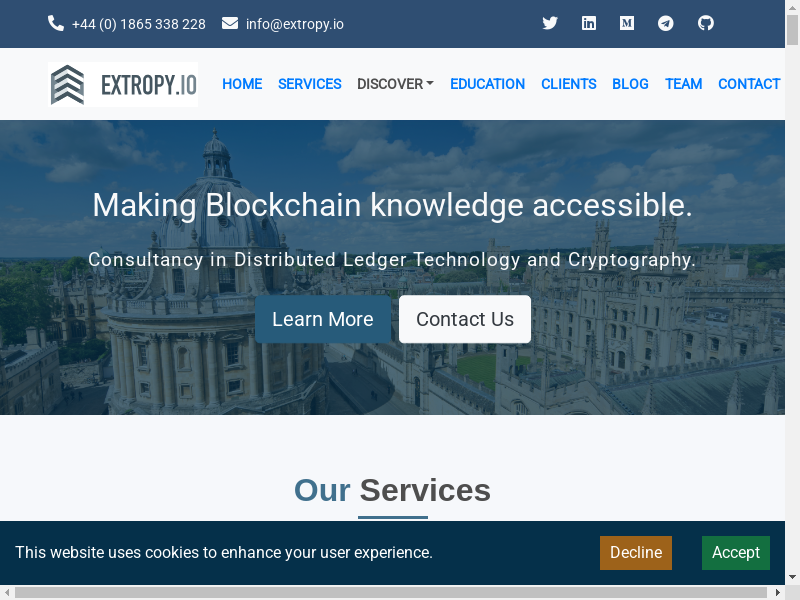Click the Learn More button
The height and width of the screenshot is (600, 800).
(323, 319)
